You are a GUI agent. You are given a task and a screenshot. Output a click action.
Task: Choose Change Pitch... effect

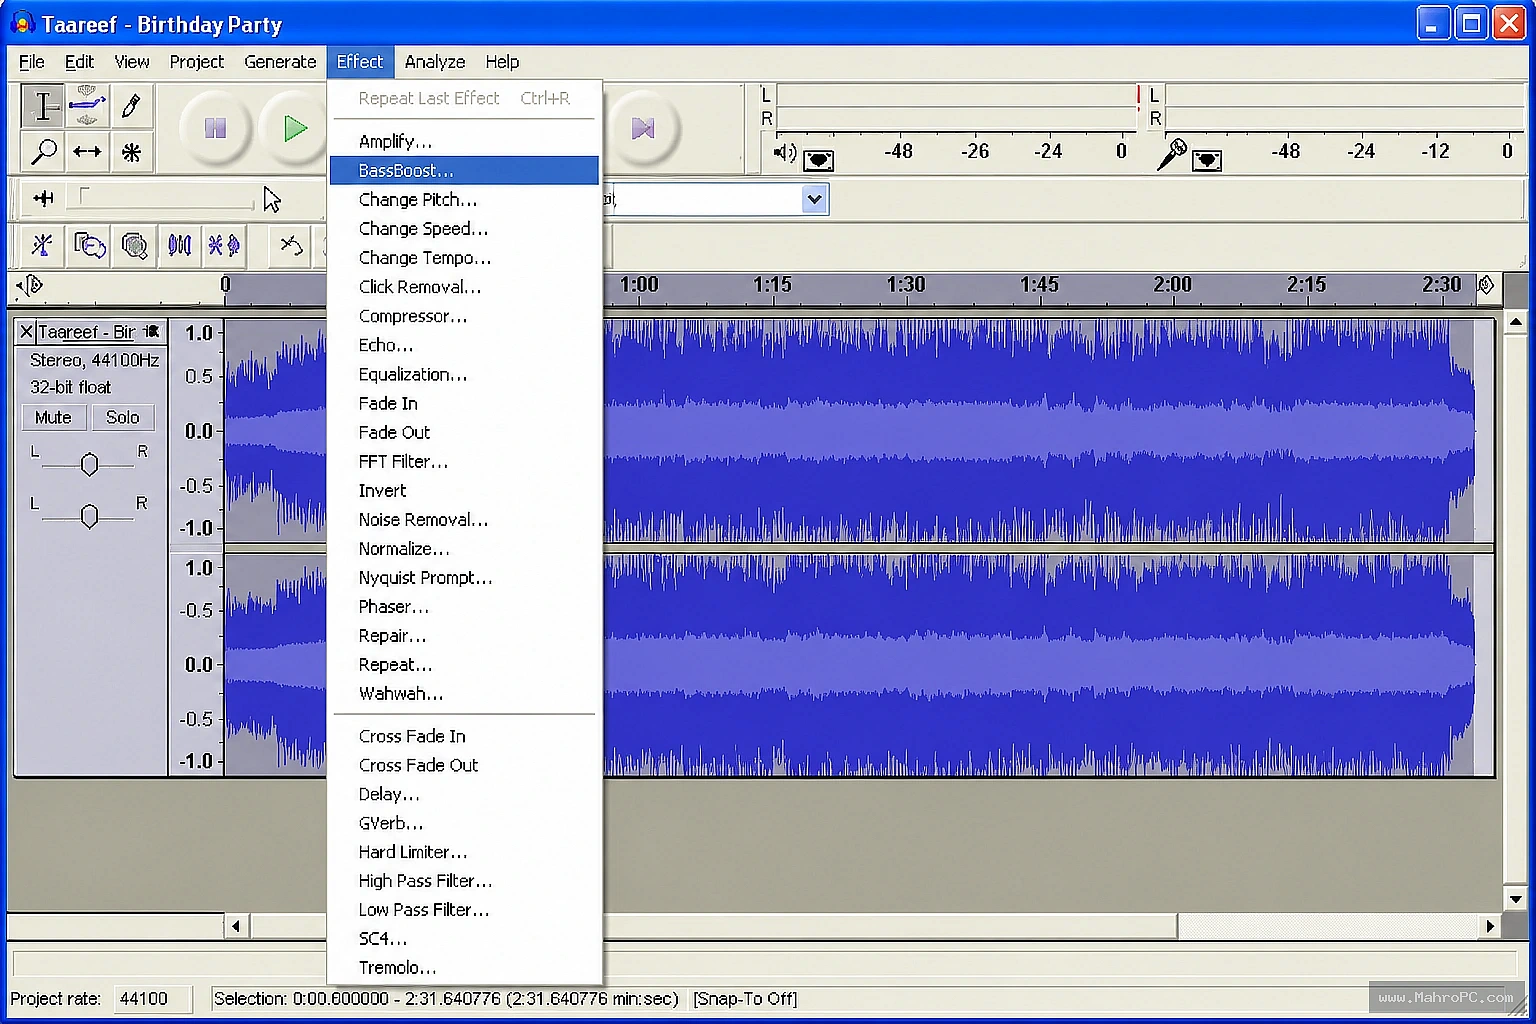(x=464, y=199)
